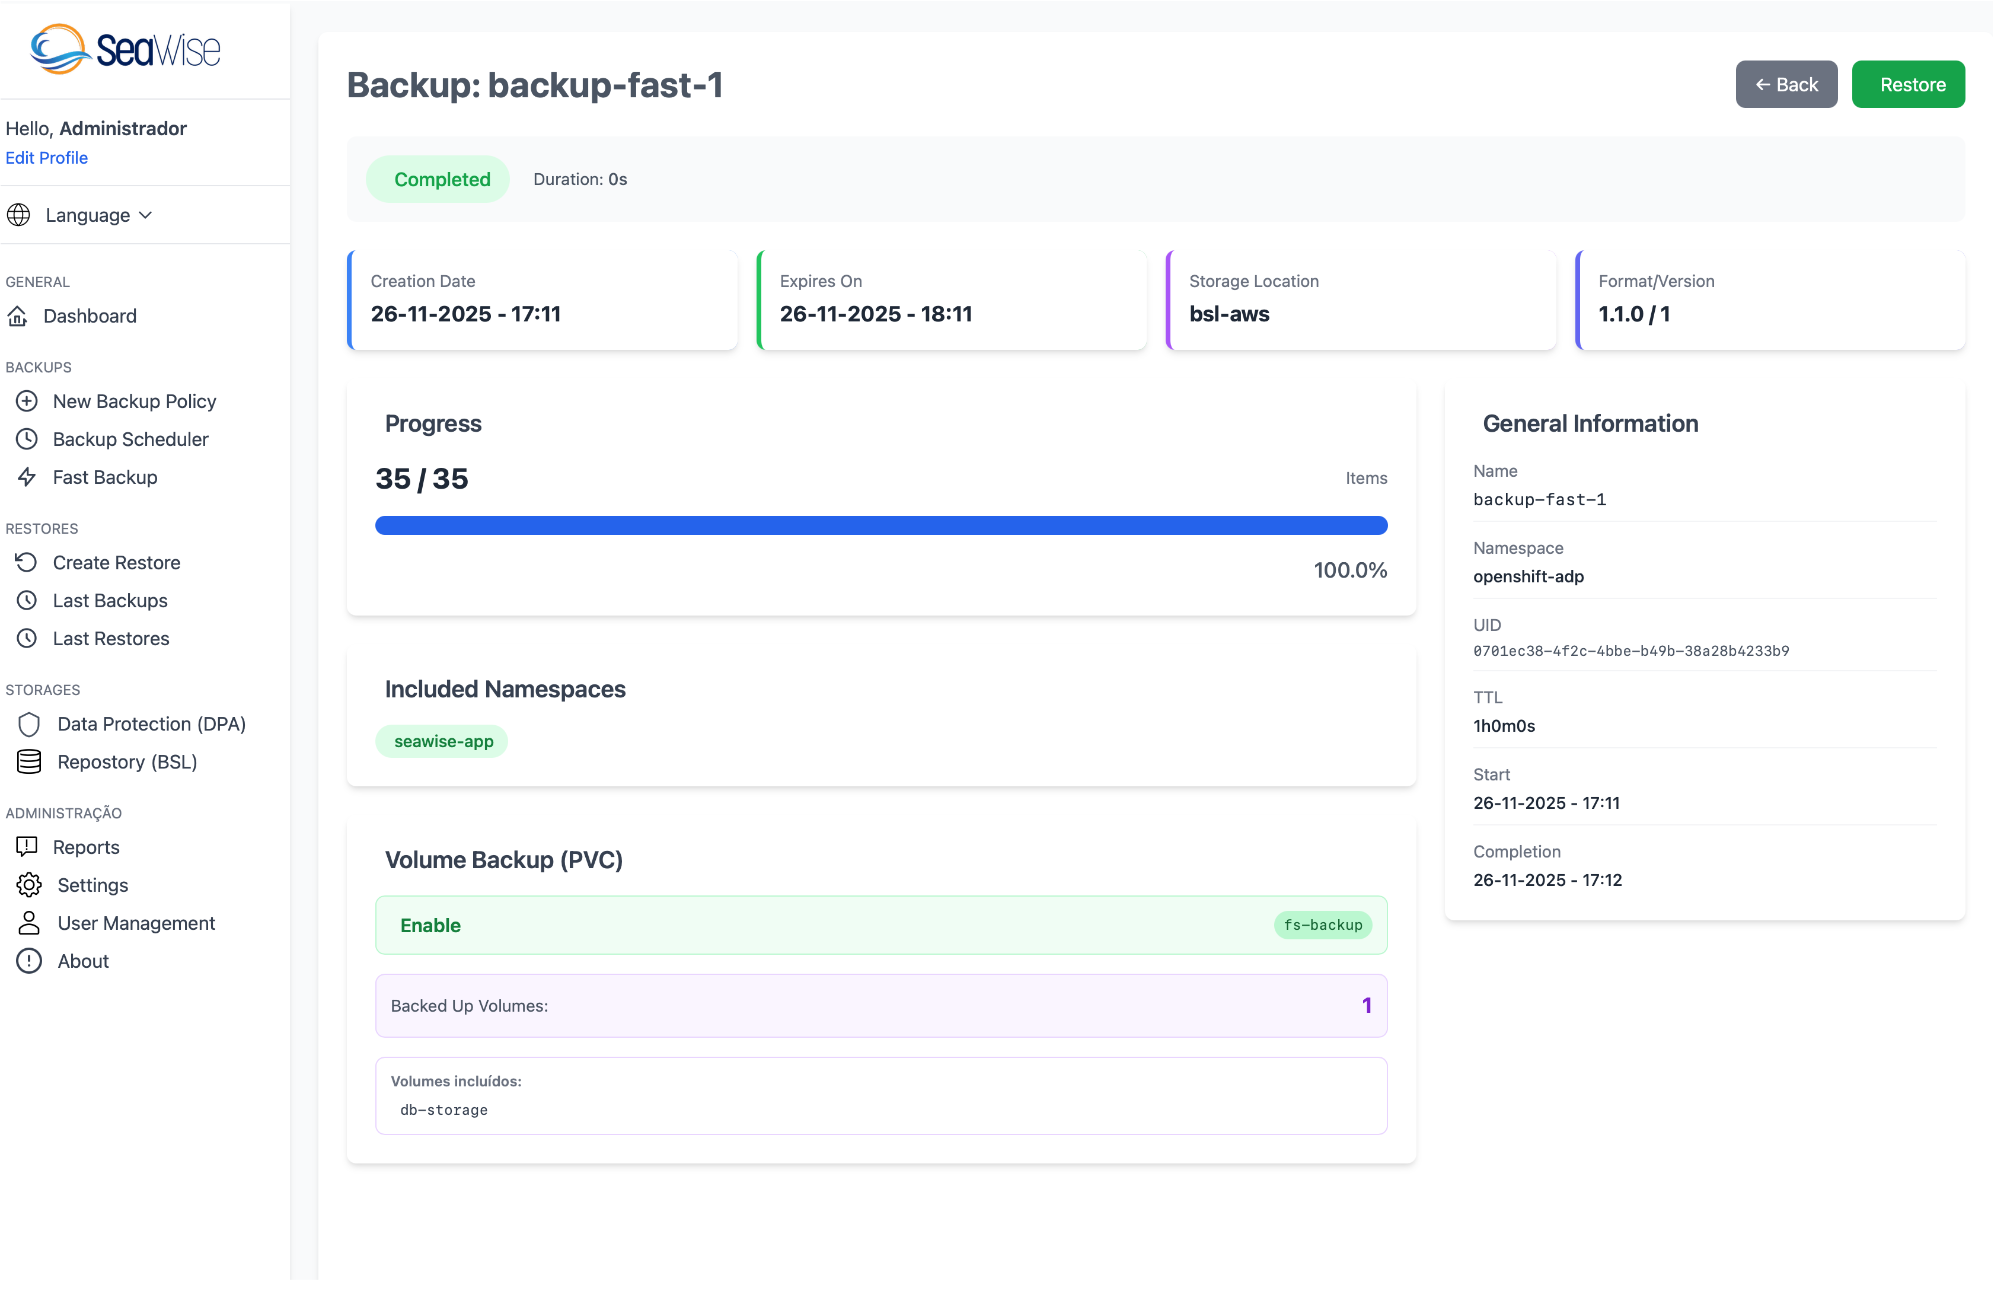Select the Fast Backup lightning icon
The image size is (2000, 1313).
click(27, 477)
